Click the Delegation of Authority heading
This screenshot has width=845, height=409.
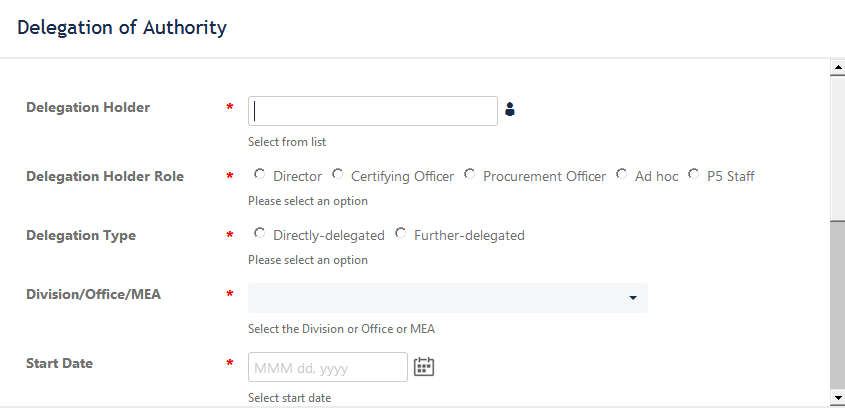click(122, 27)
